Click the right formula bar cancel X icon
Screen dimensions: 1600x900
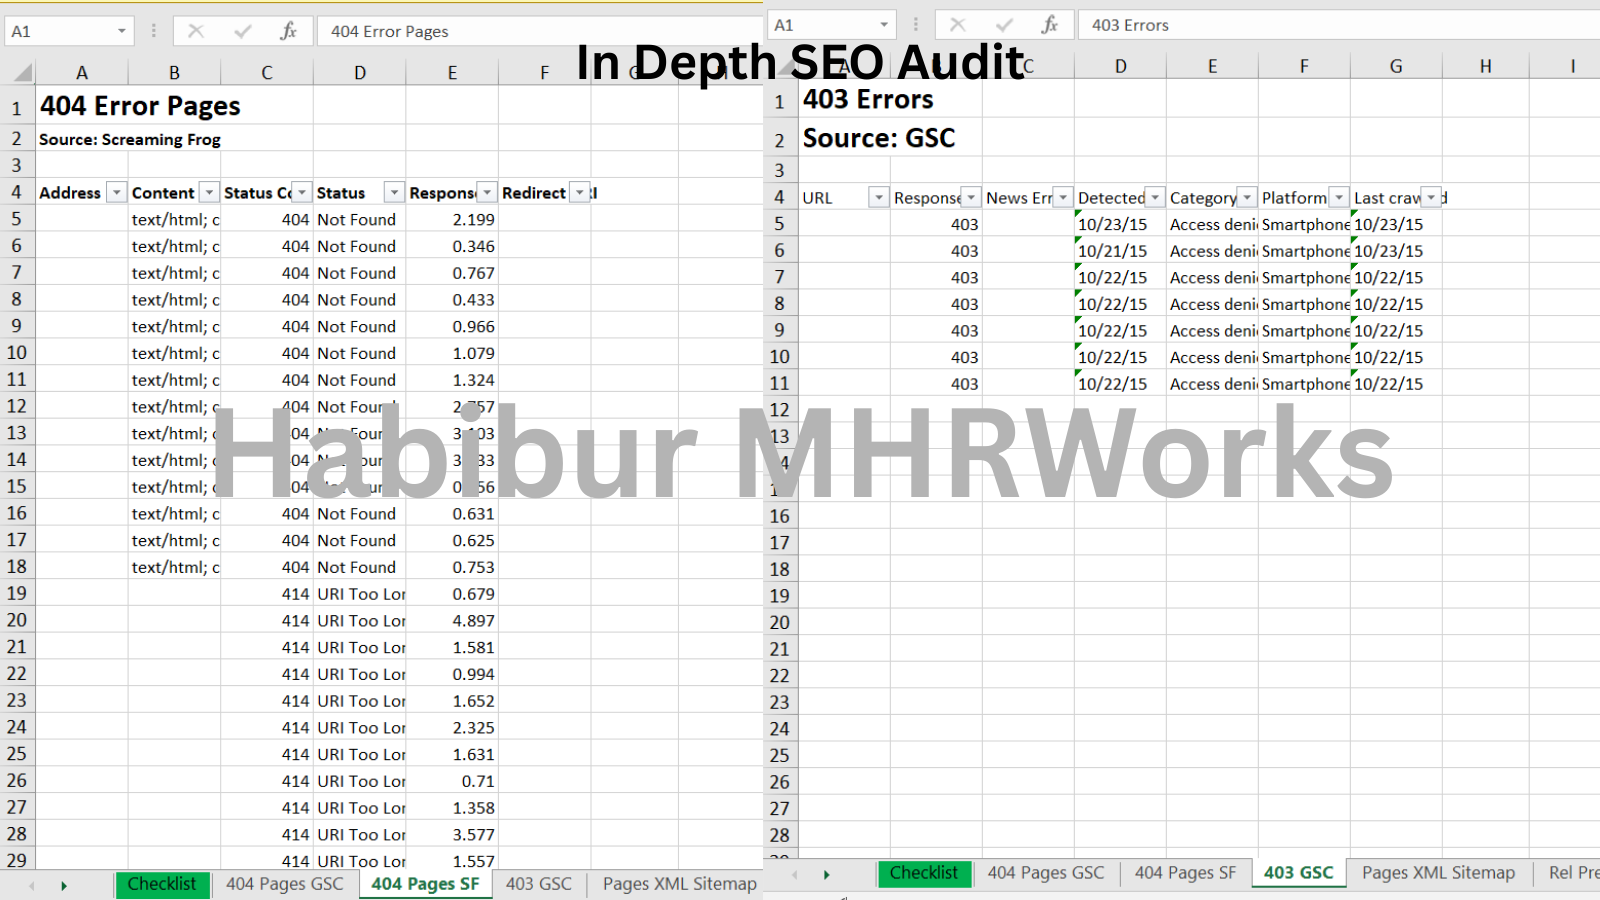point(958,25)
